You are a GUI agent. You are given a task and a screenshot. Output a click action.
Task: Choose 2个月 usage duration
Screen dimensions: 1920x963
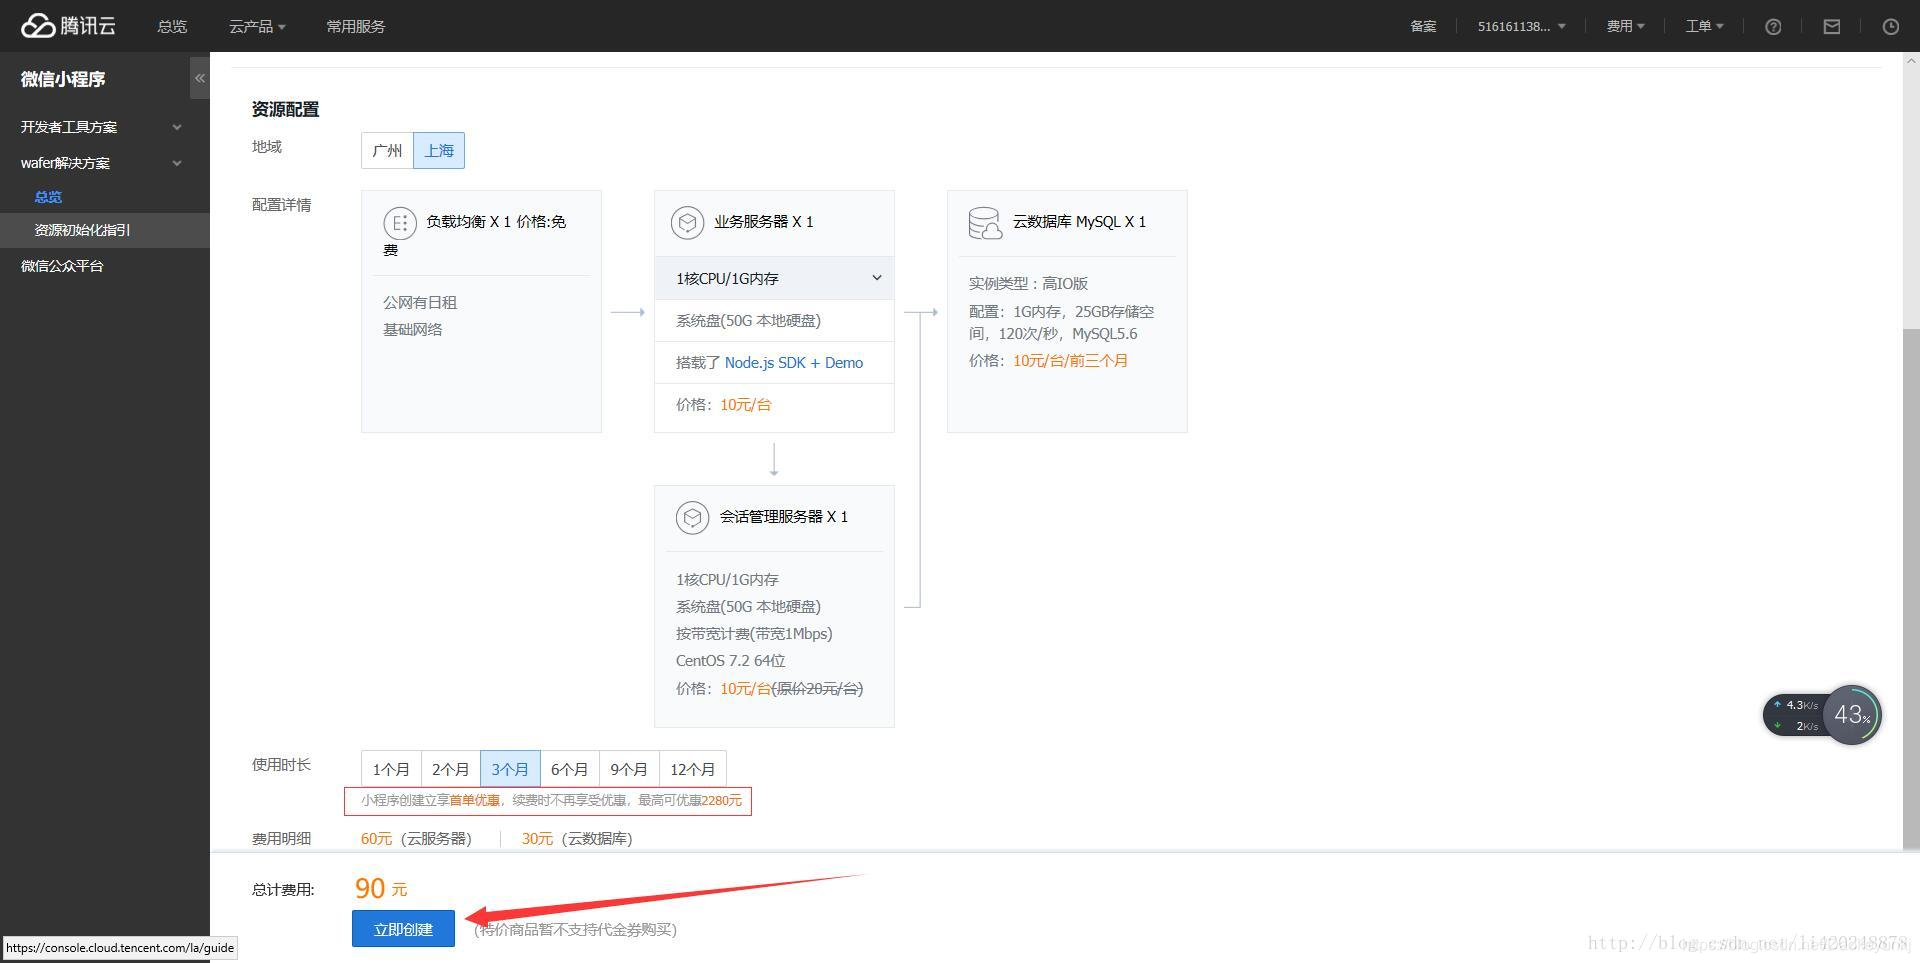[450, 769]
